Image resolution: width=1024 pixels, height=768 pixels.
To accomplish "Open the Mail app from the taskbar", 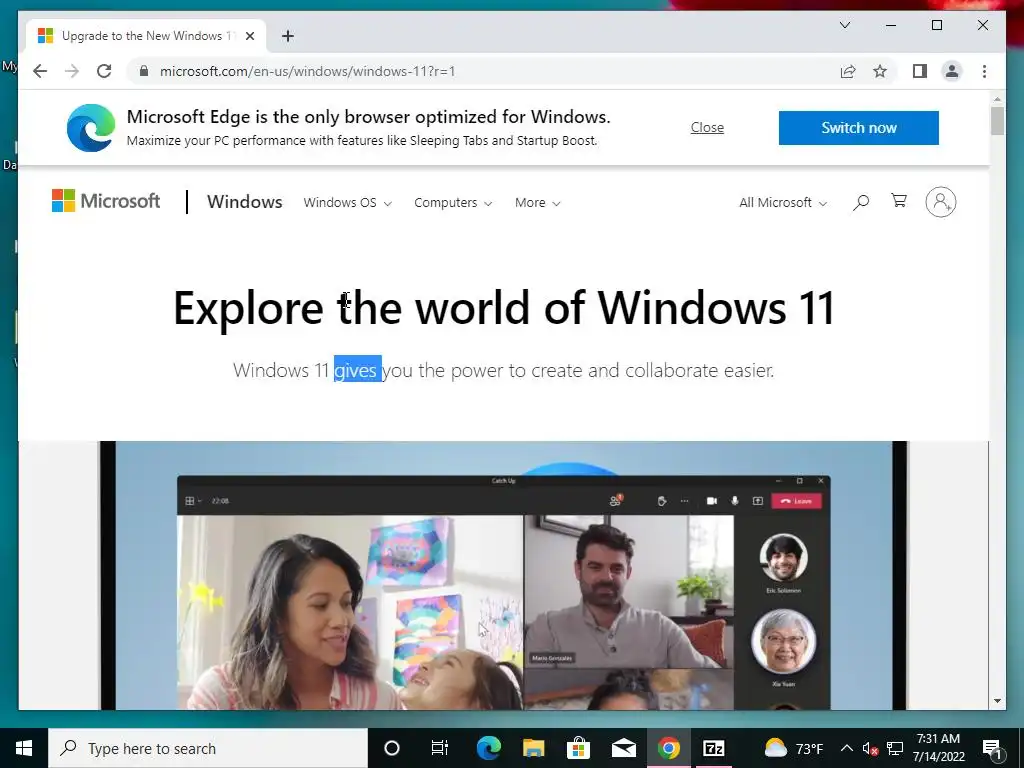I will click(624, 748).
